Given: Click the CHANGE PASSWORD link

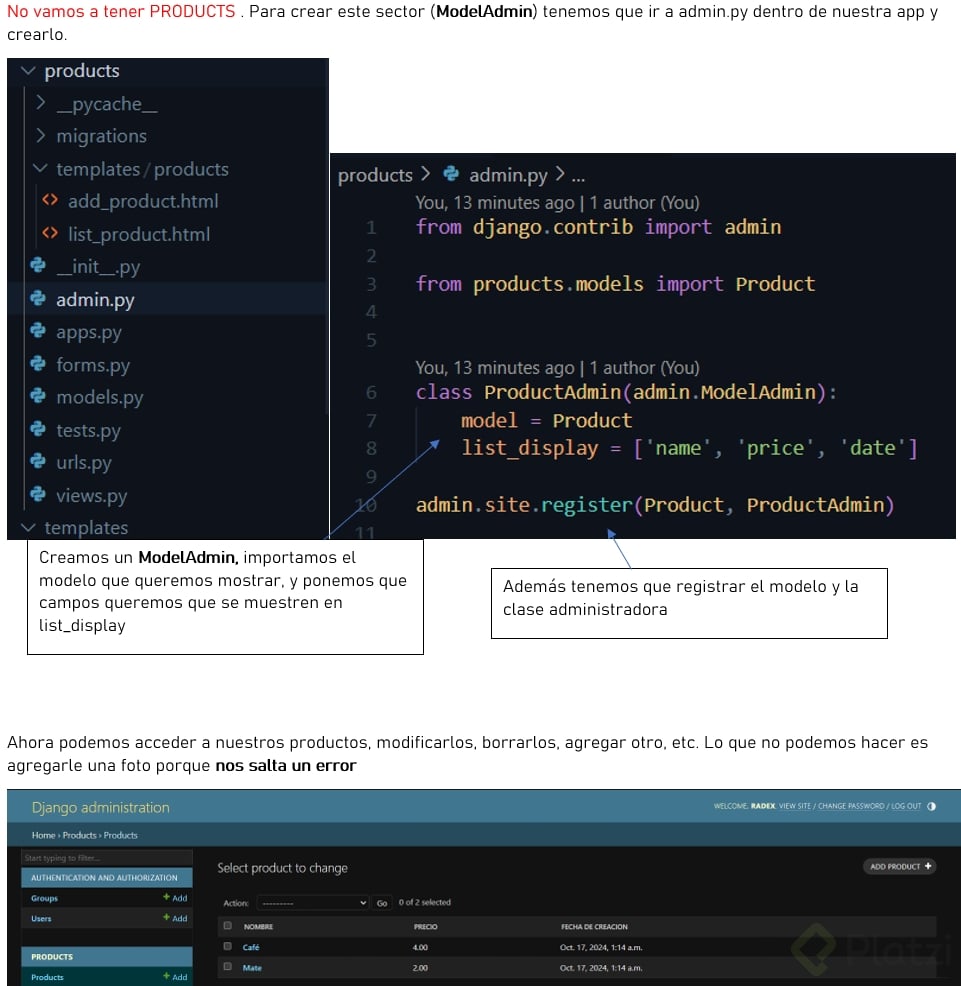Looking at the screenshot, I should pos(851,806).
